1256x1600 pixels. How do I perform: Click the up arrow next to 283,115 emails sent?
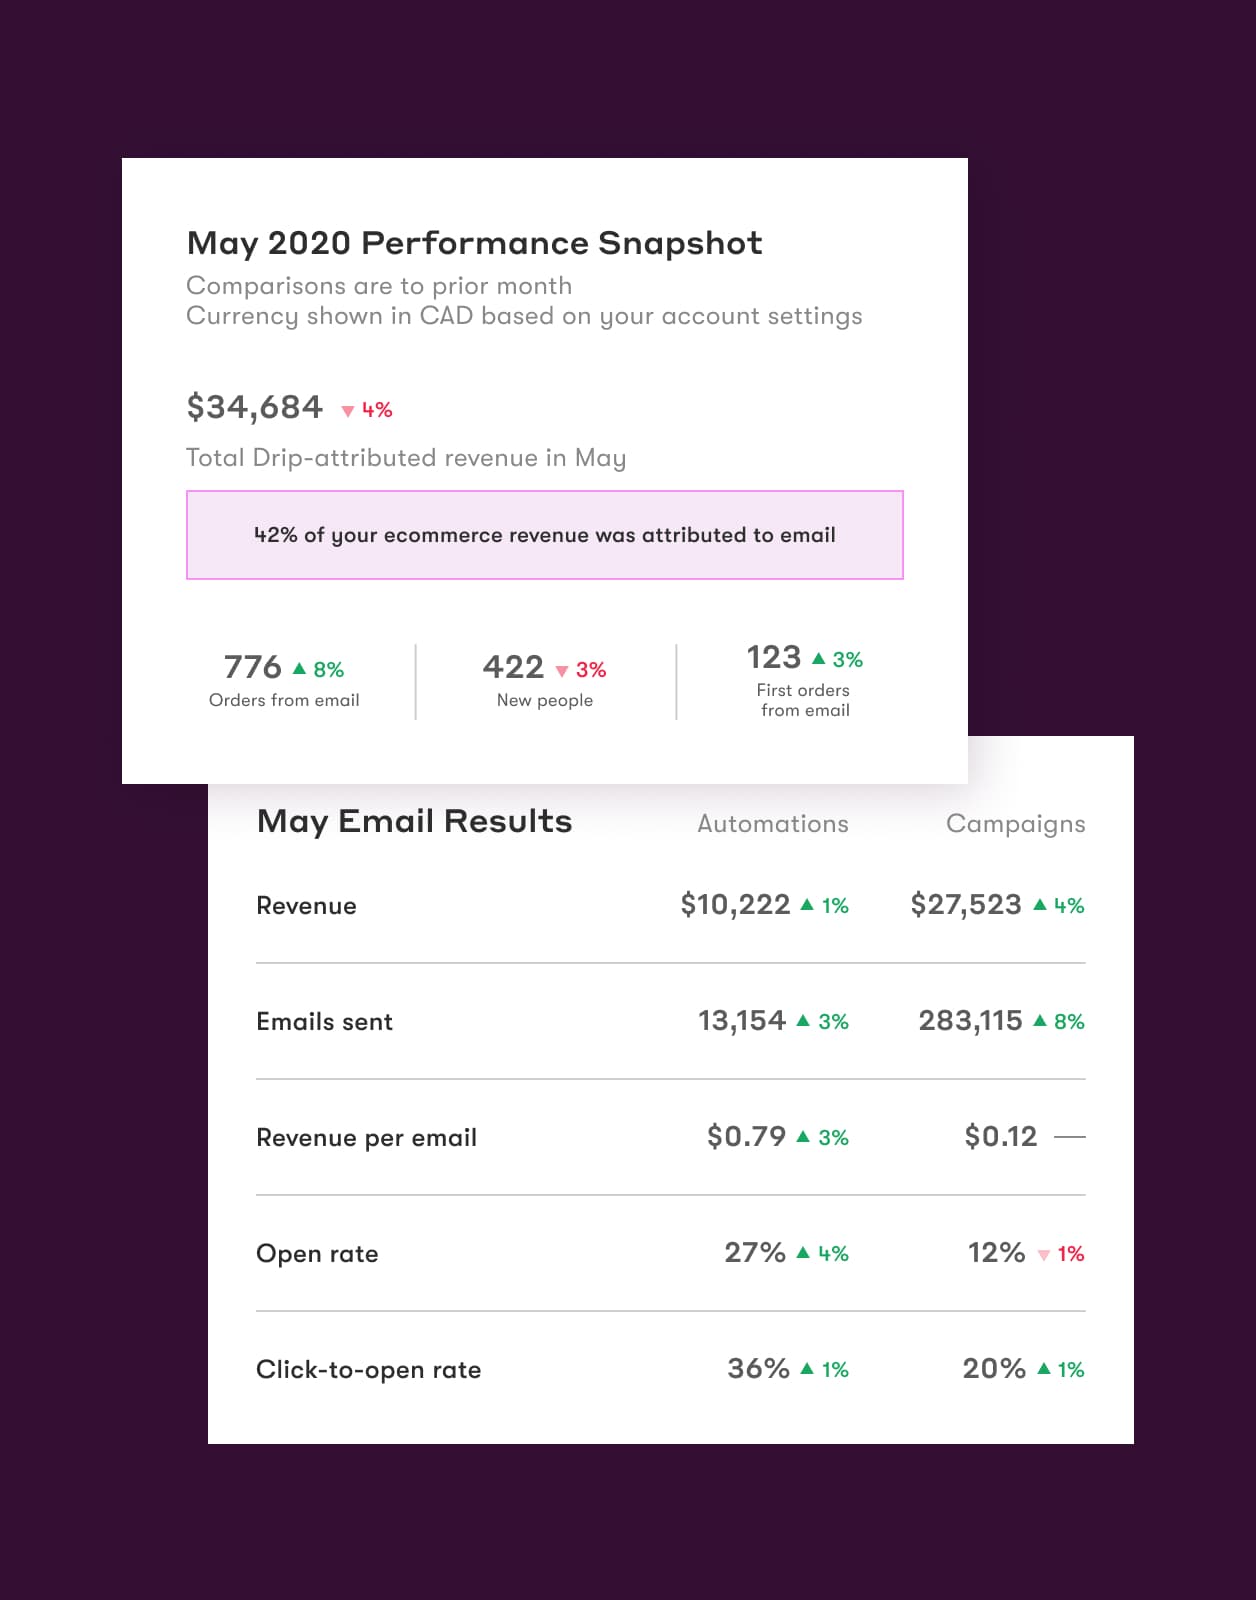[1040, 1021]
